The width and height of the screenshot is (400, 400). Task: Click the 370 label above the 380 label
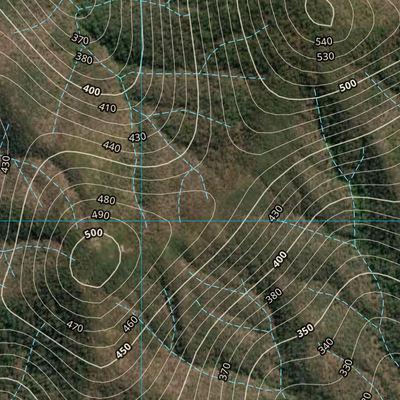80,39
